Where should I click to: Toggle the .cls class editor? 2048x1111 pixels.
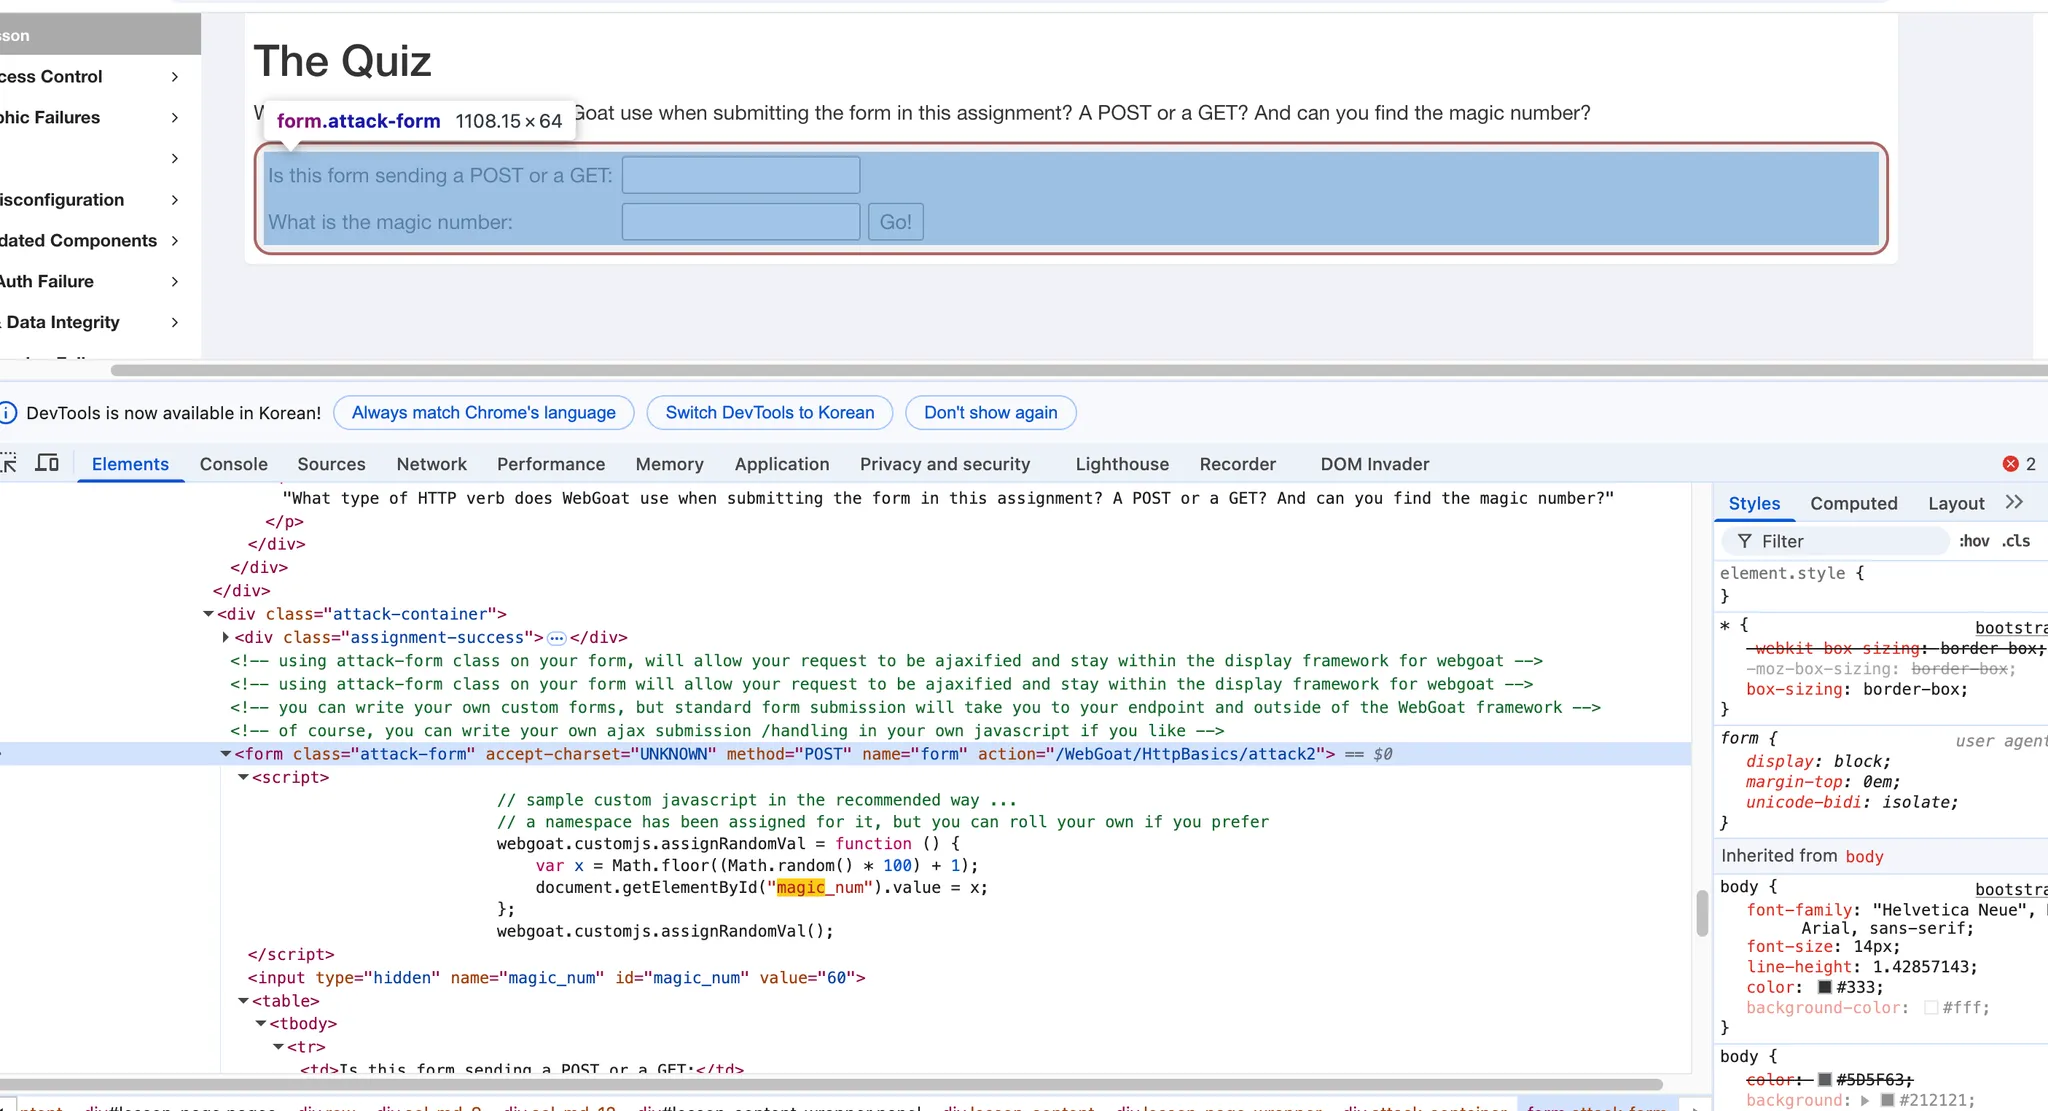[x=2016, y=541]
